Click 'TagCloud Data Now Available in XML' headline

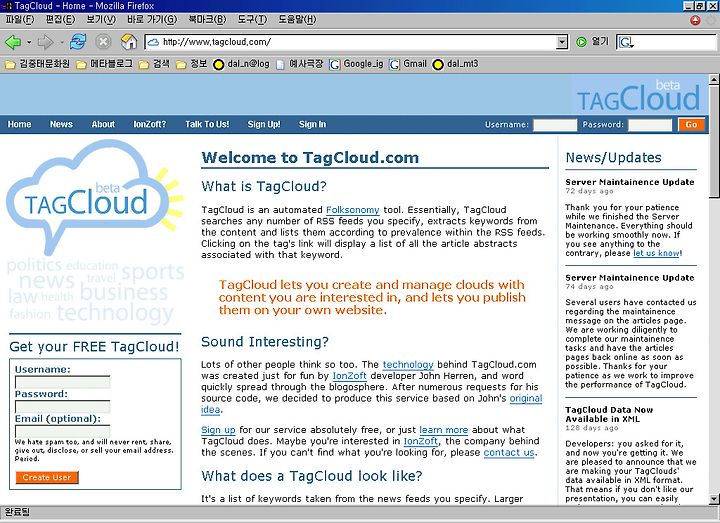(609, 414)
